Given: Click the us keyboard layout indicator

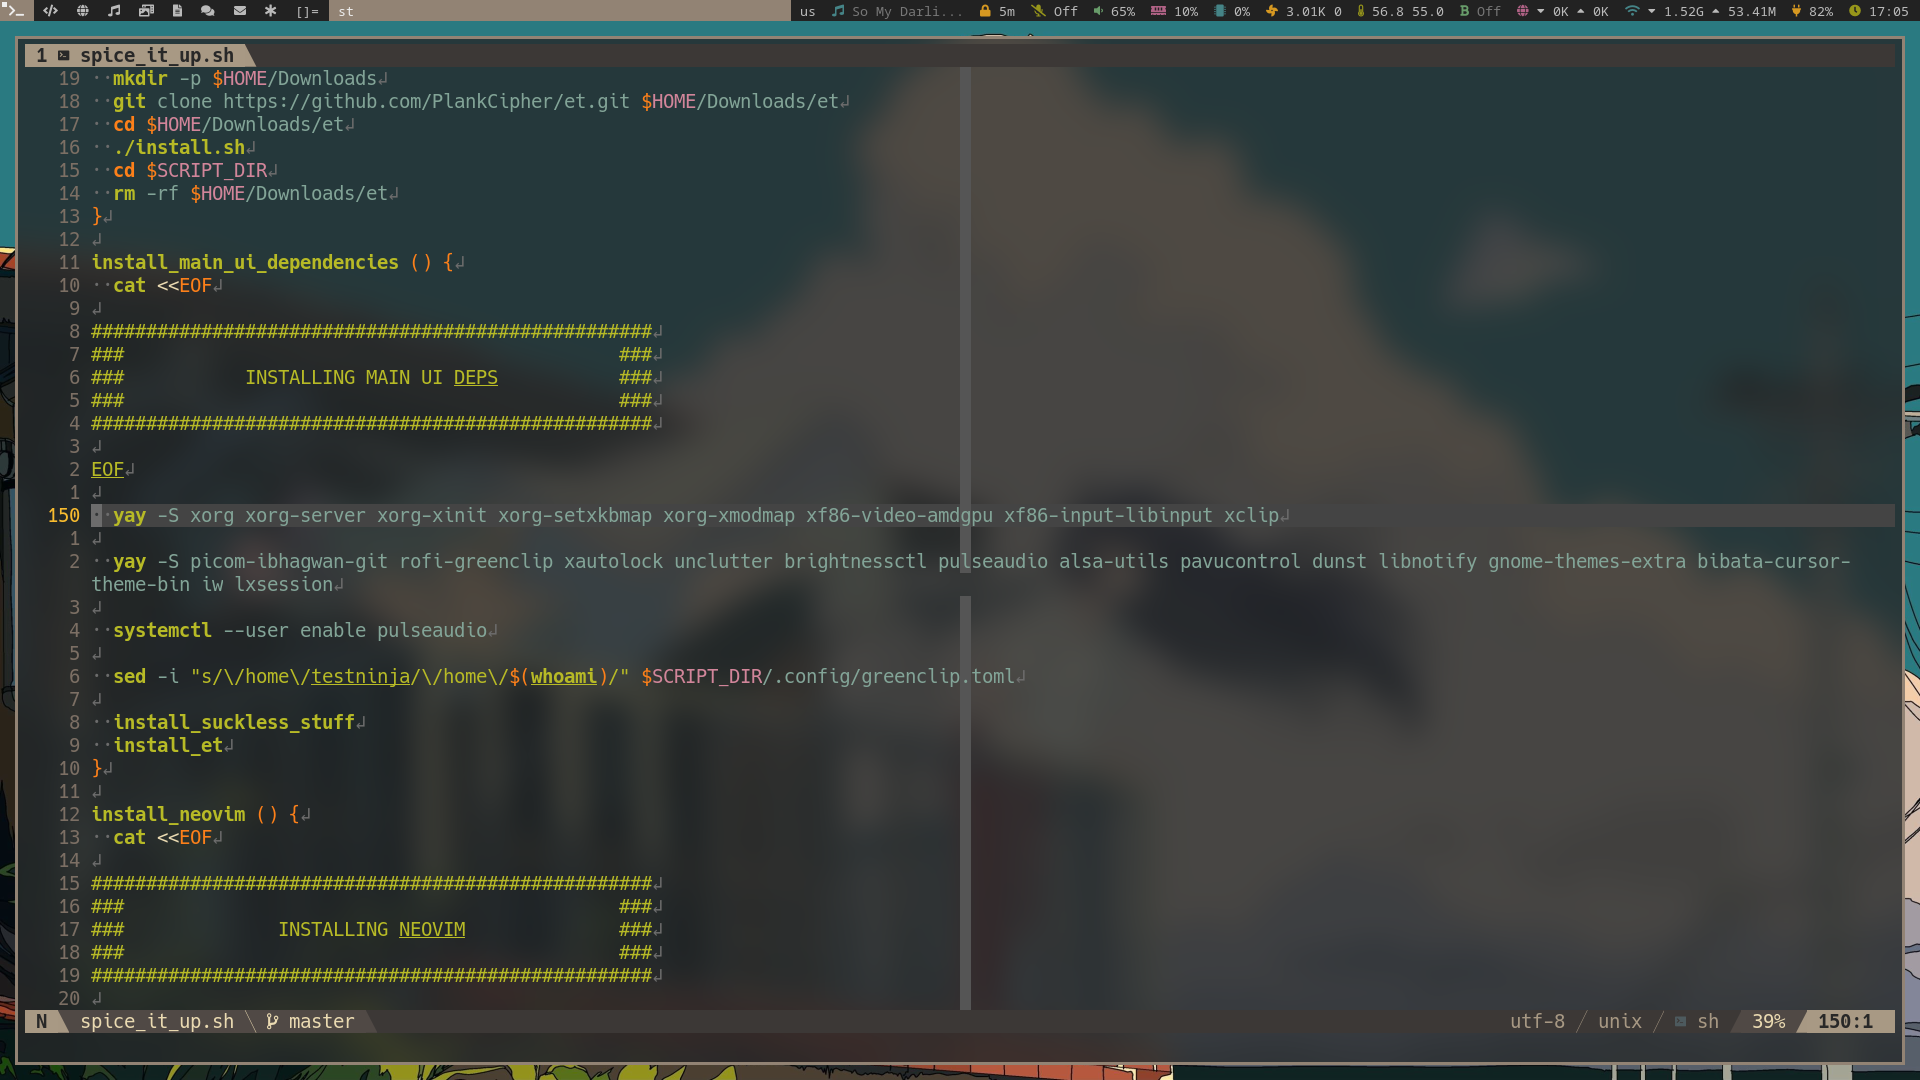Looking at the screenshot, I should coord(807,11).
